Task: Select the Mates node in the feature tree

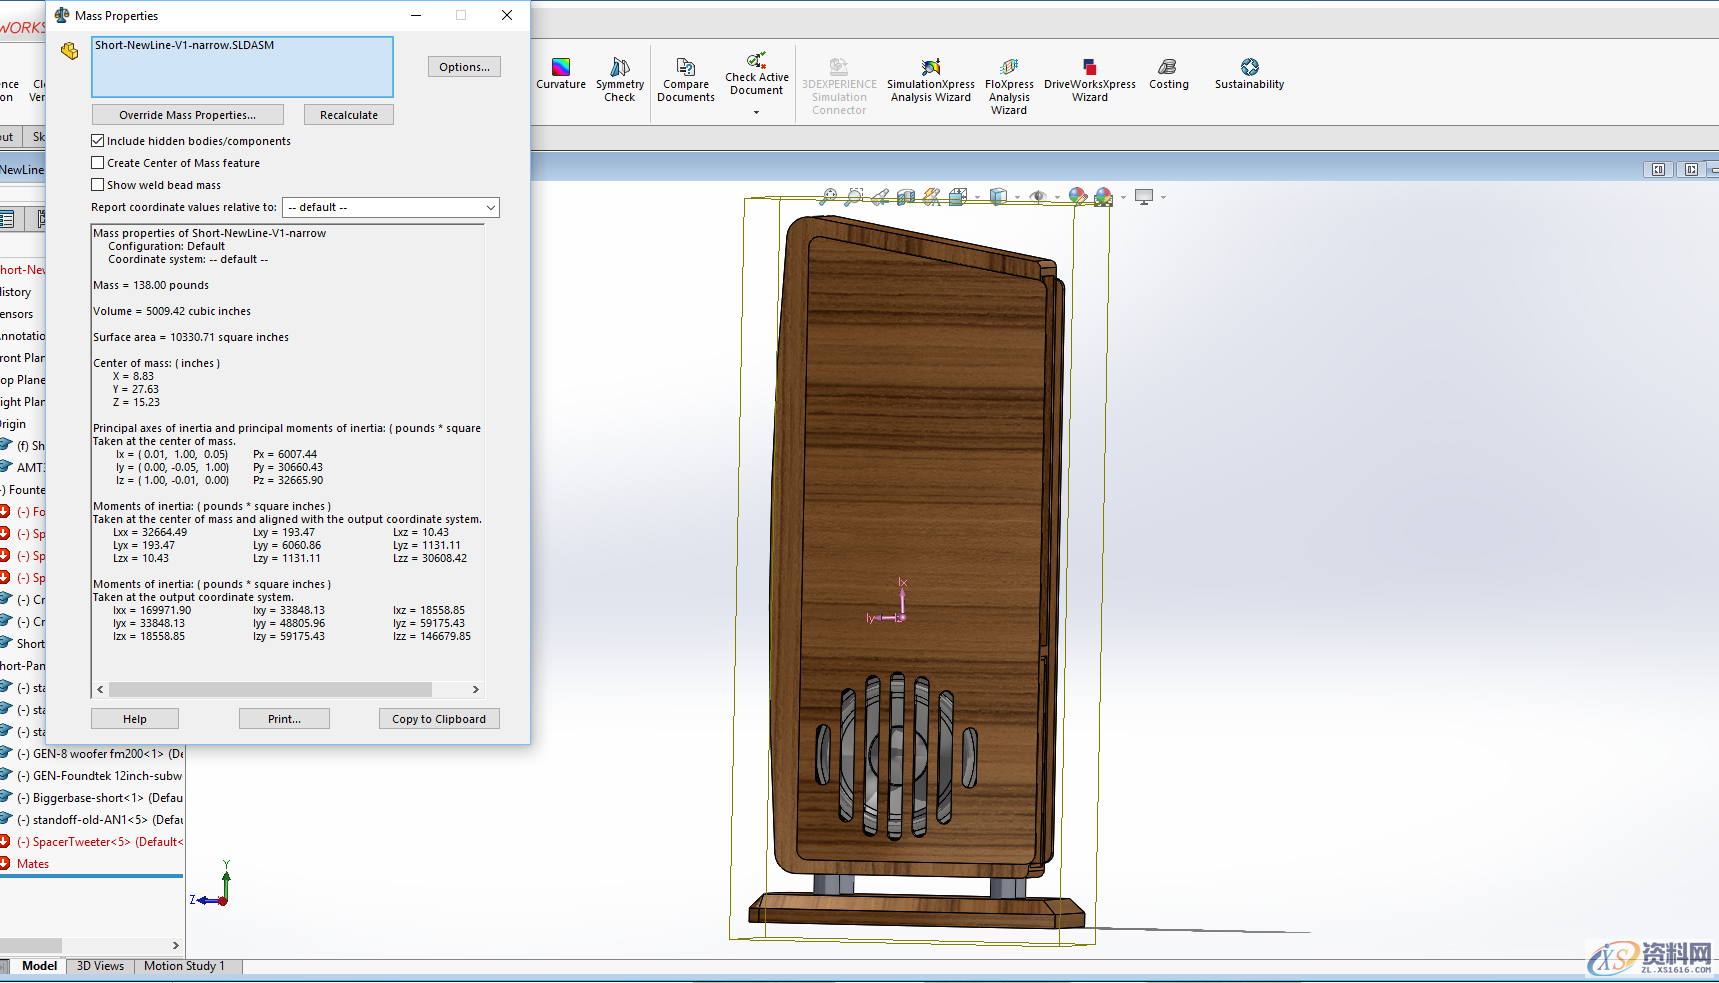Action: [33, 863]
